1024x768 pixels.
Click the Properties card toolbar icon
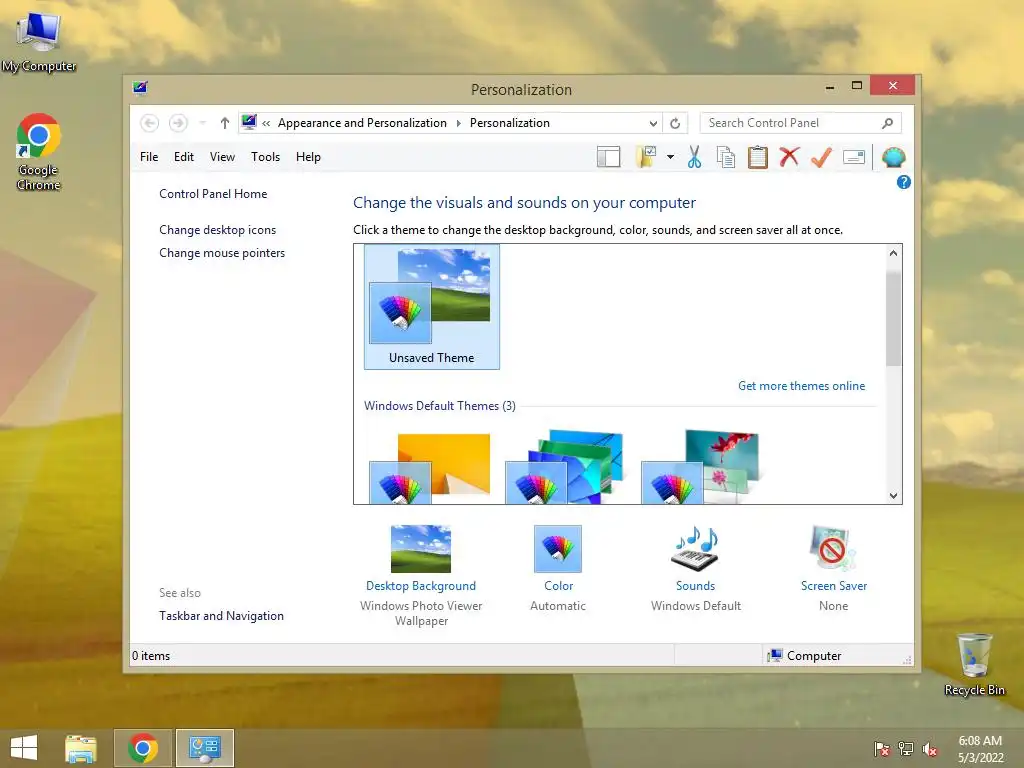[x=854, y=157]
